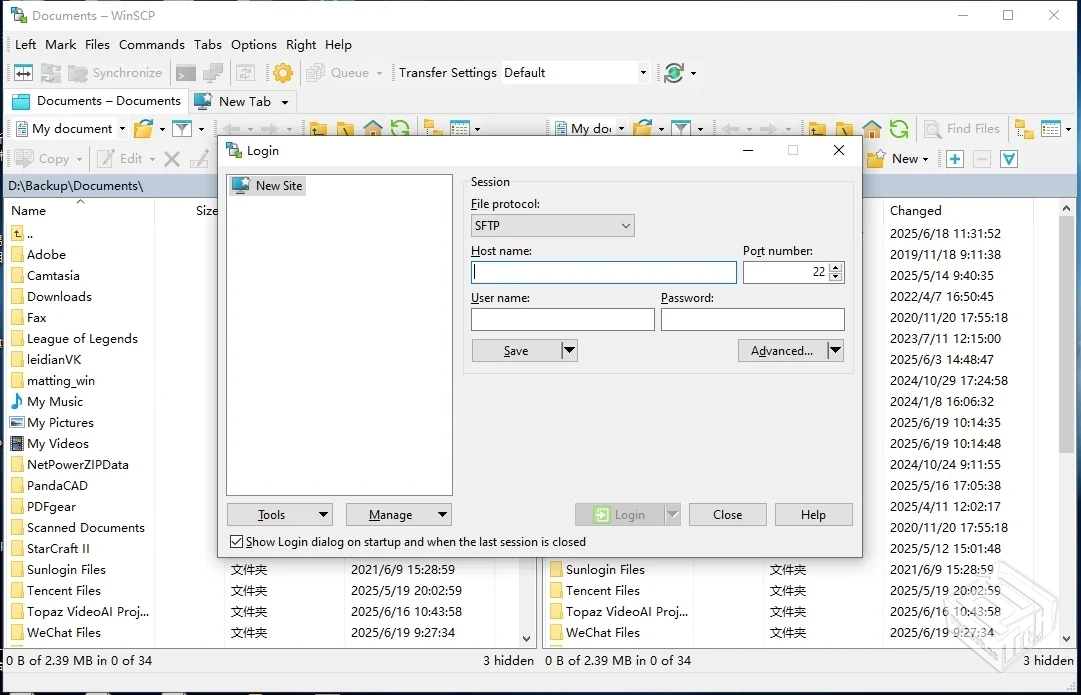Increase port number with stepper arrow
The height and width of the screenshot is (695, 1081).
[836, 266]
